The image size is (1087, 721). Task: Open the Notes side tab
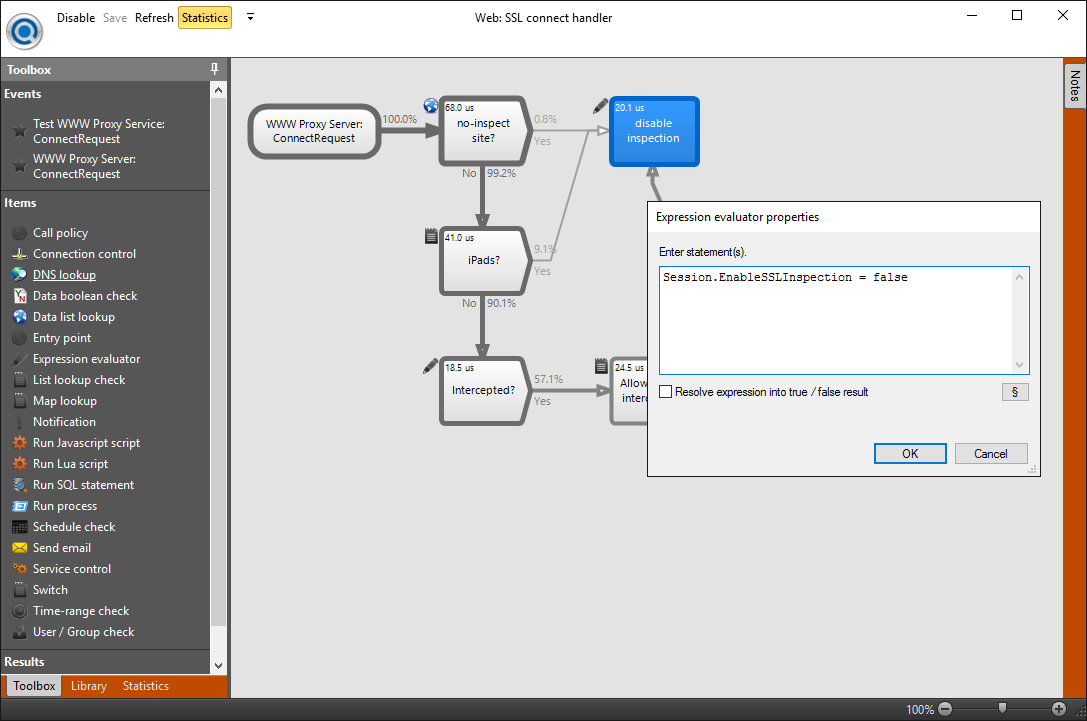click(1075, 86)
